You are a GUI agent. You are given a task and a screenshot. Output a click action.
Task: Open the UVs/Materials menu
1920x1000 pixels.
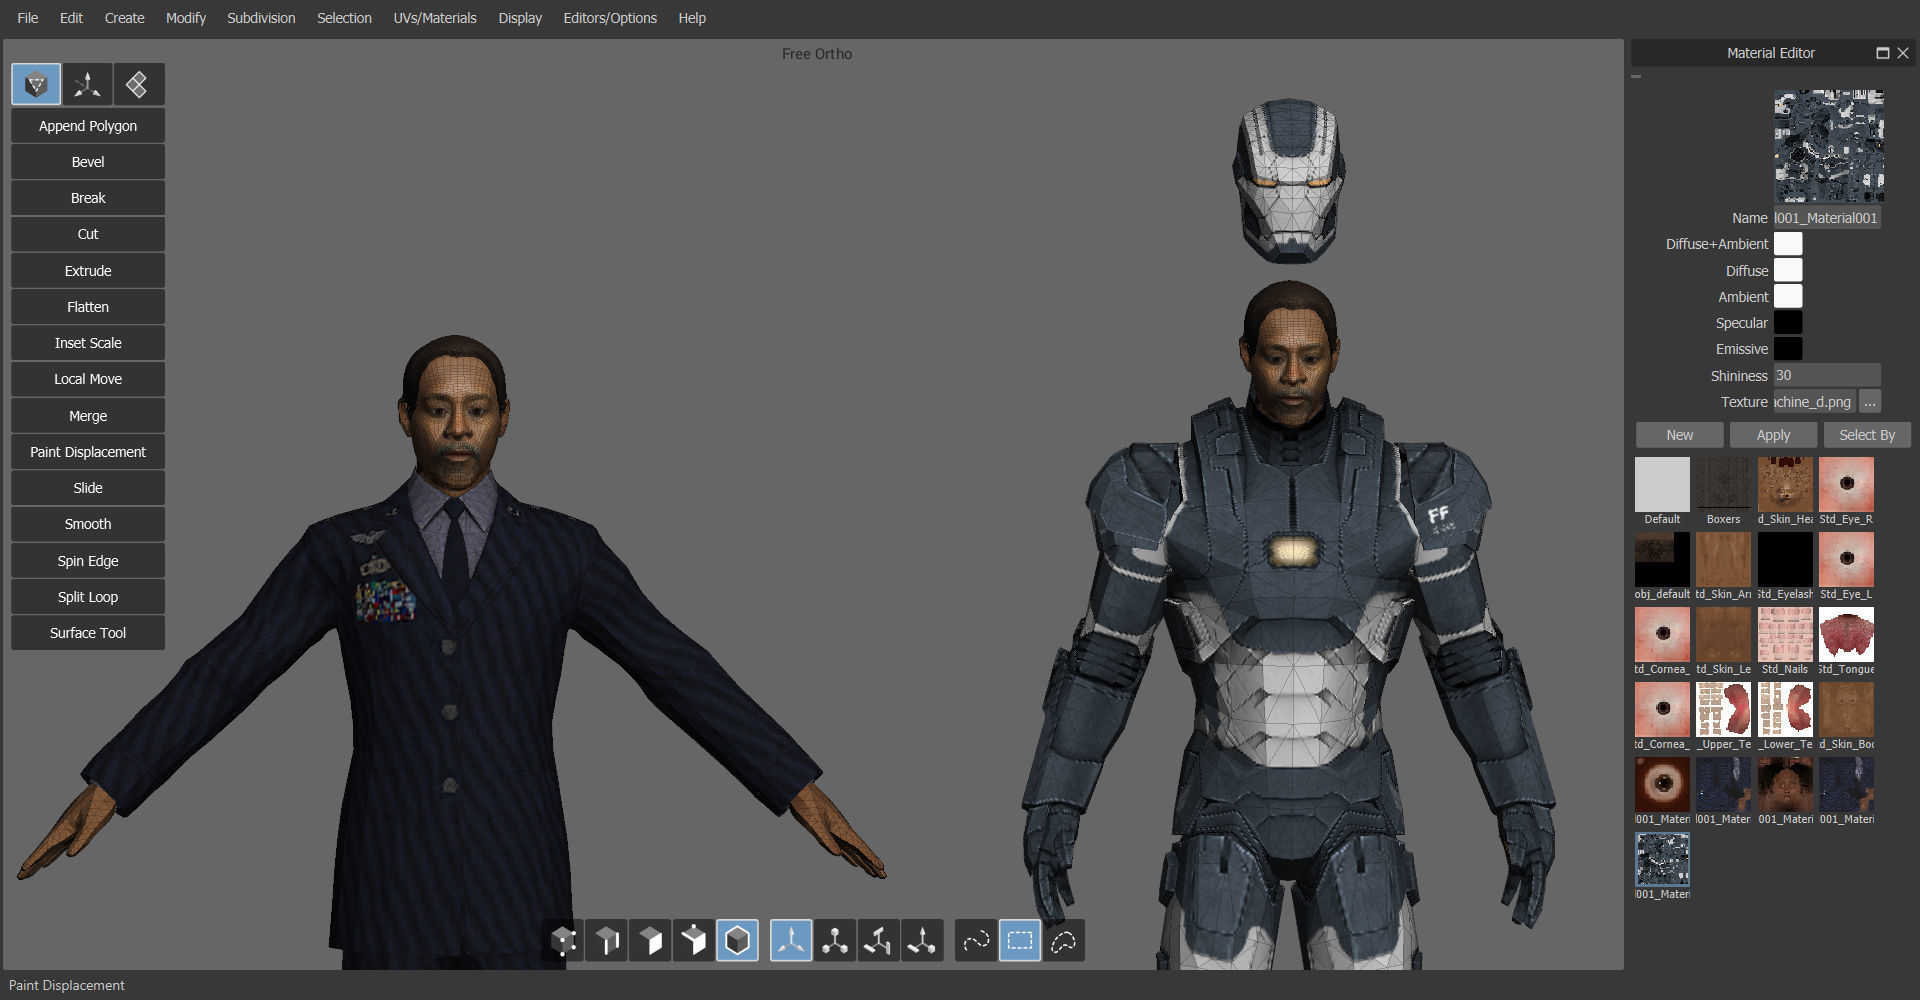(x=435, y=18)
